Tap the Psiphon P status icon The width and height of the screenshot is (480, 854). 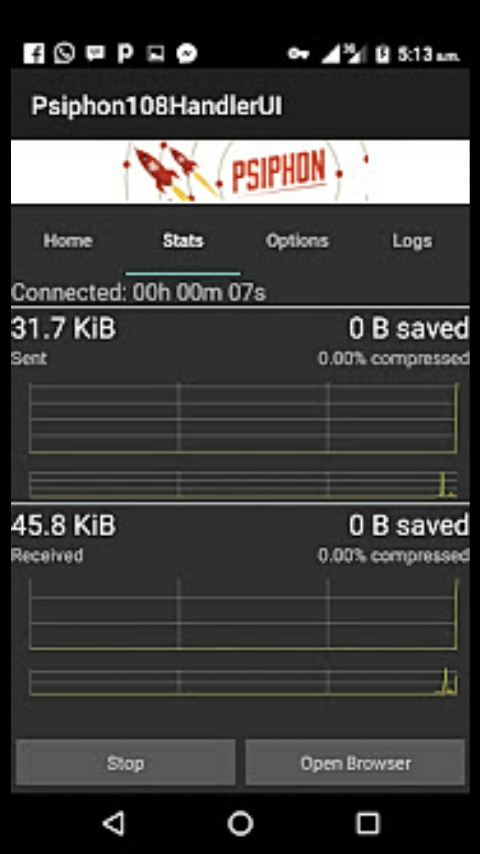pos(125,53)
